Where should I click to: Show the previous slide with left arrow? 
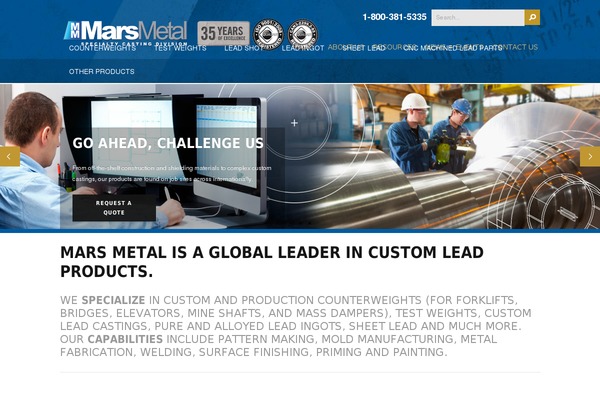tap(10, 156)
